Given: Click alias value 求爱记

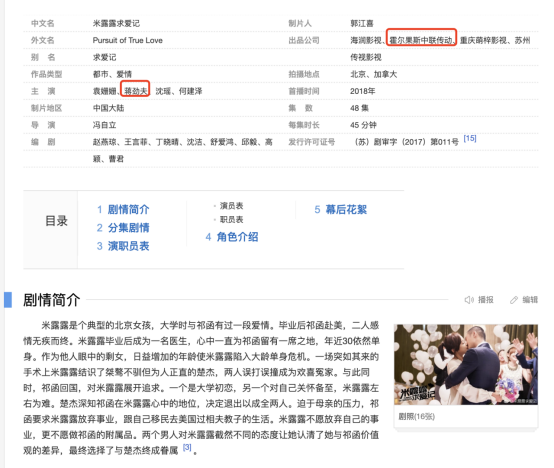Looking at the screenshot, I should 104,57.
